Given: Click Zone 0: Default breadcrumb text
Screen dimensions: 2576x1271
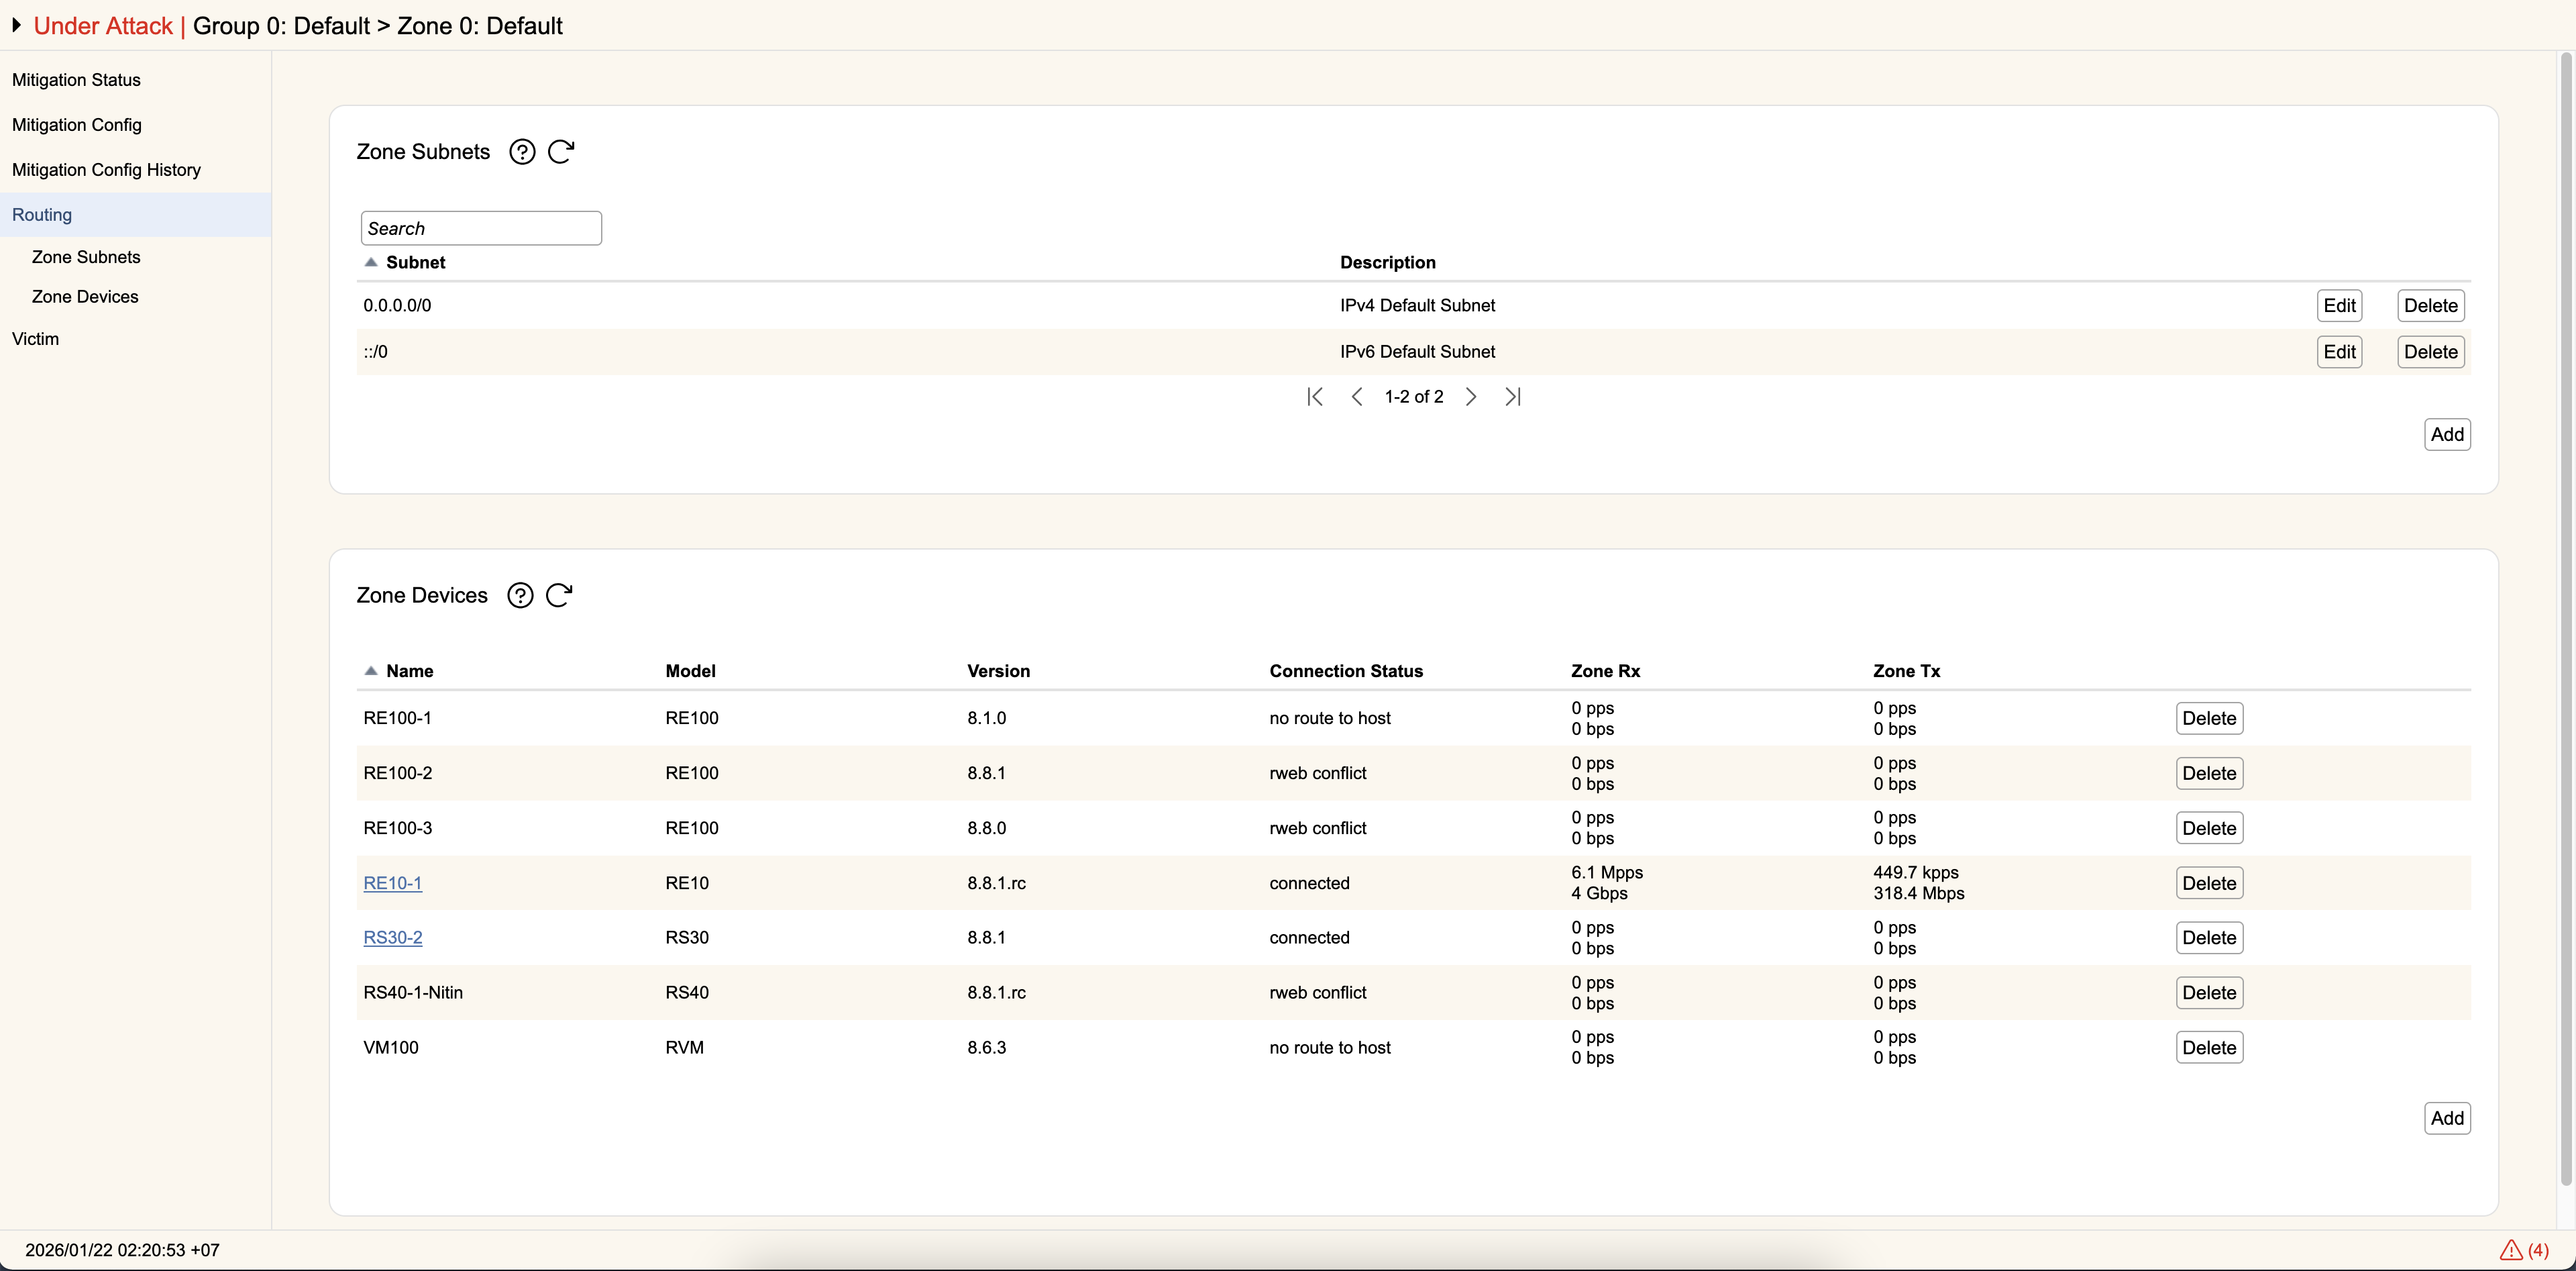Looking at the screenshot, I should coord(480,26).
